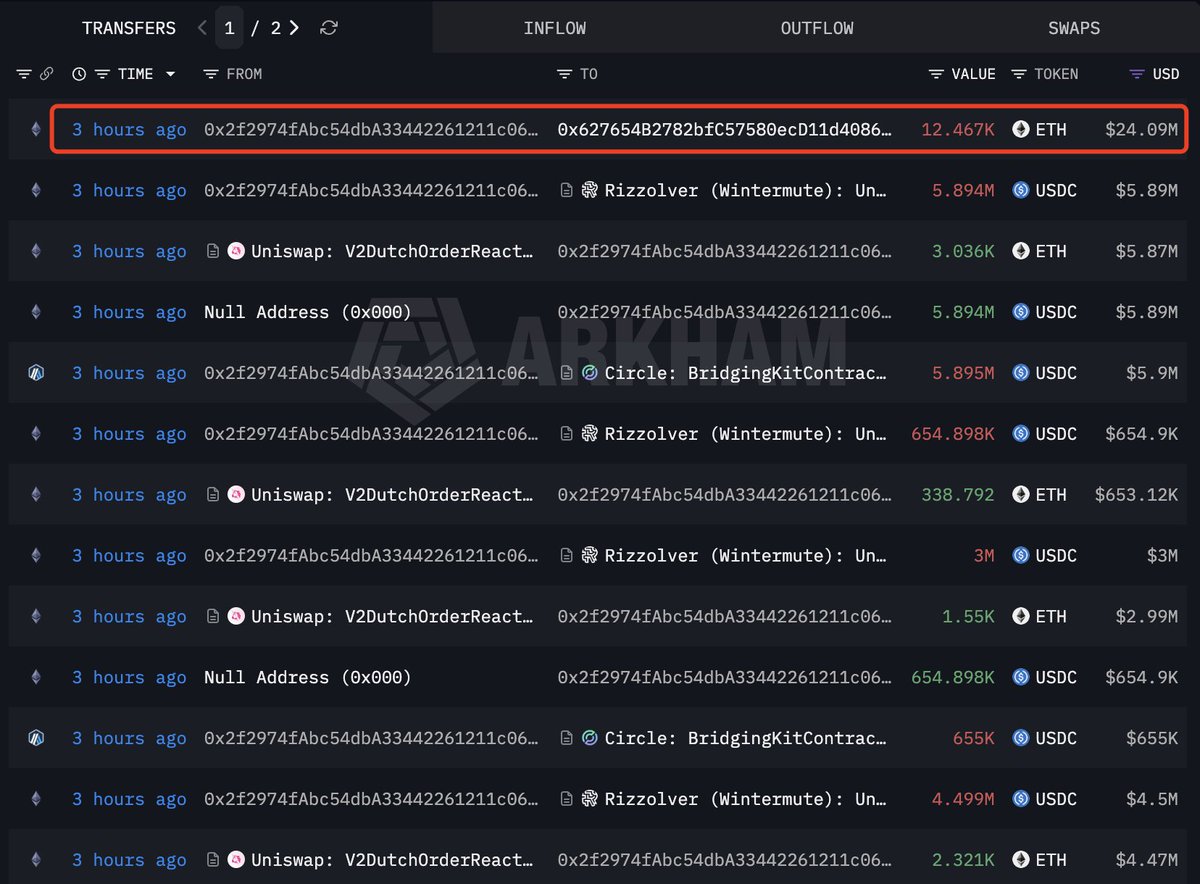The width and height of the screenshot is (1200, 884).
Task: Open Null Address in 5.894M USDC row
Action: coord(307,312)
